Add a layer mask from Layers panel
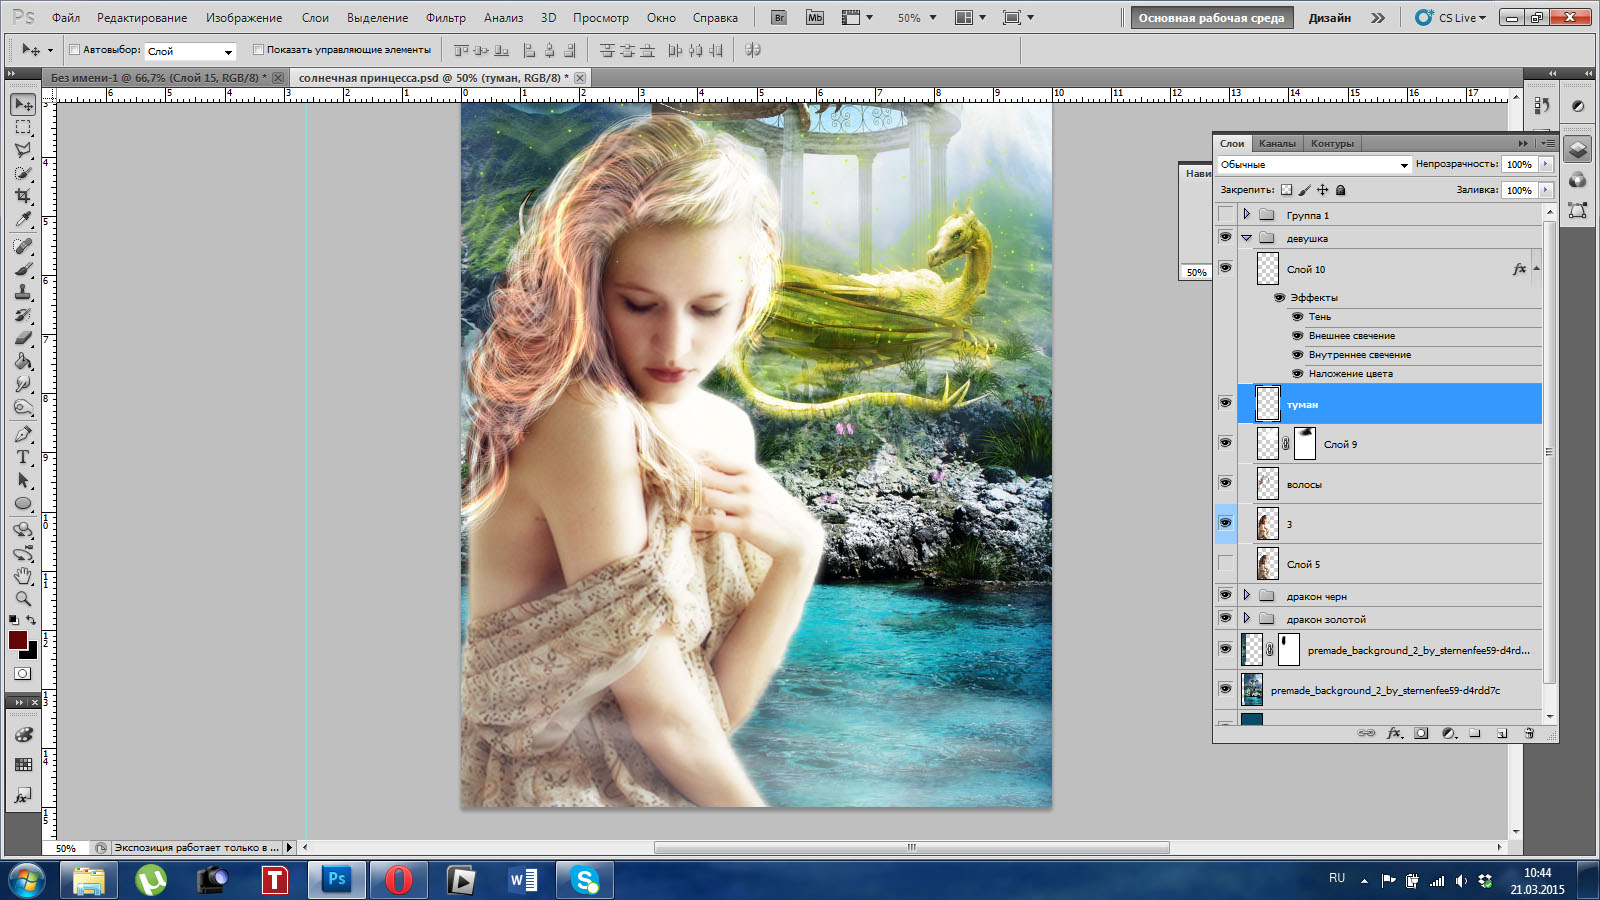 (1421, 733)
